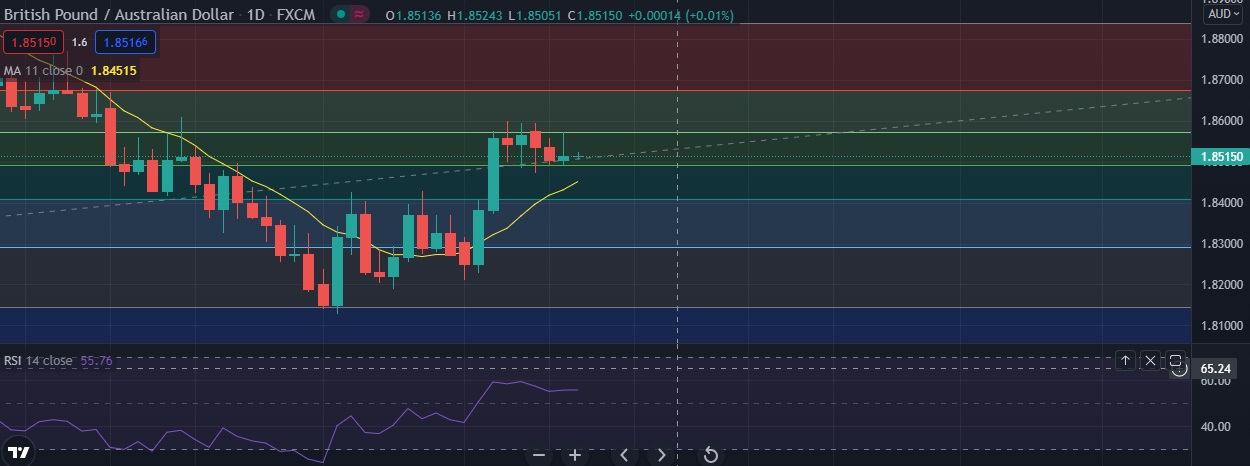Select the MA 11 close indicator legend

[x=43, y=71]
